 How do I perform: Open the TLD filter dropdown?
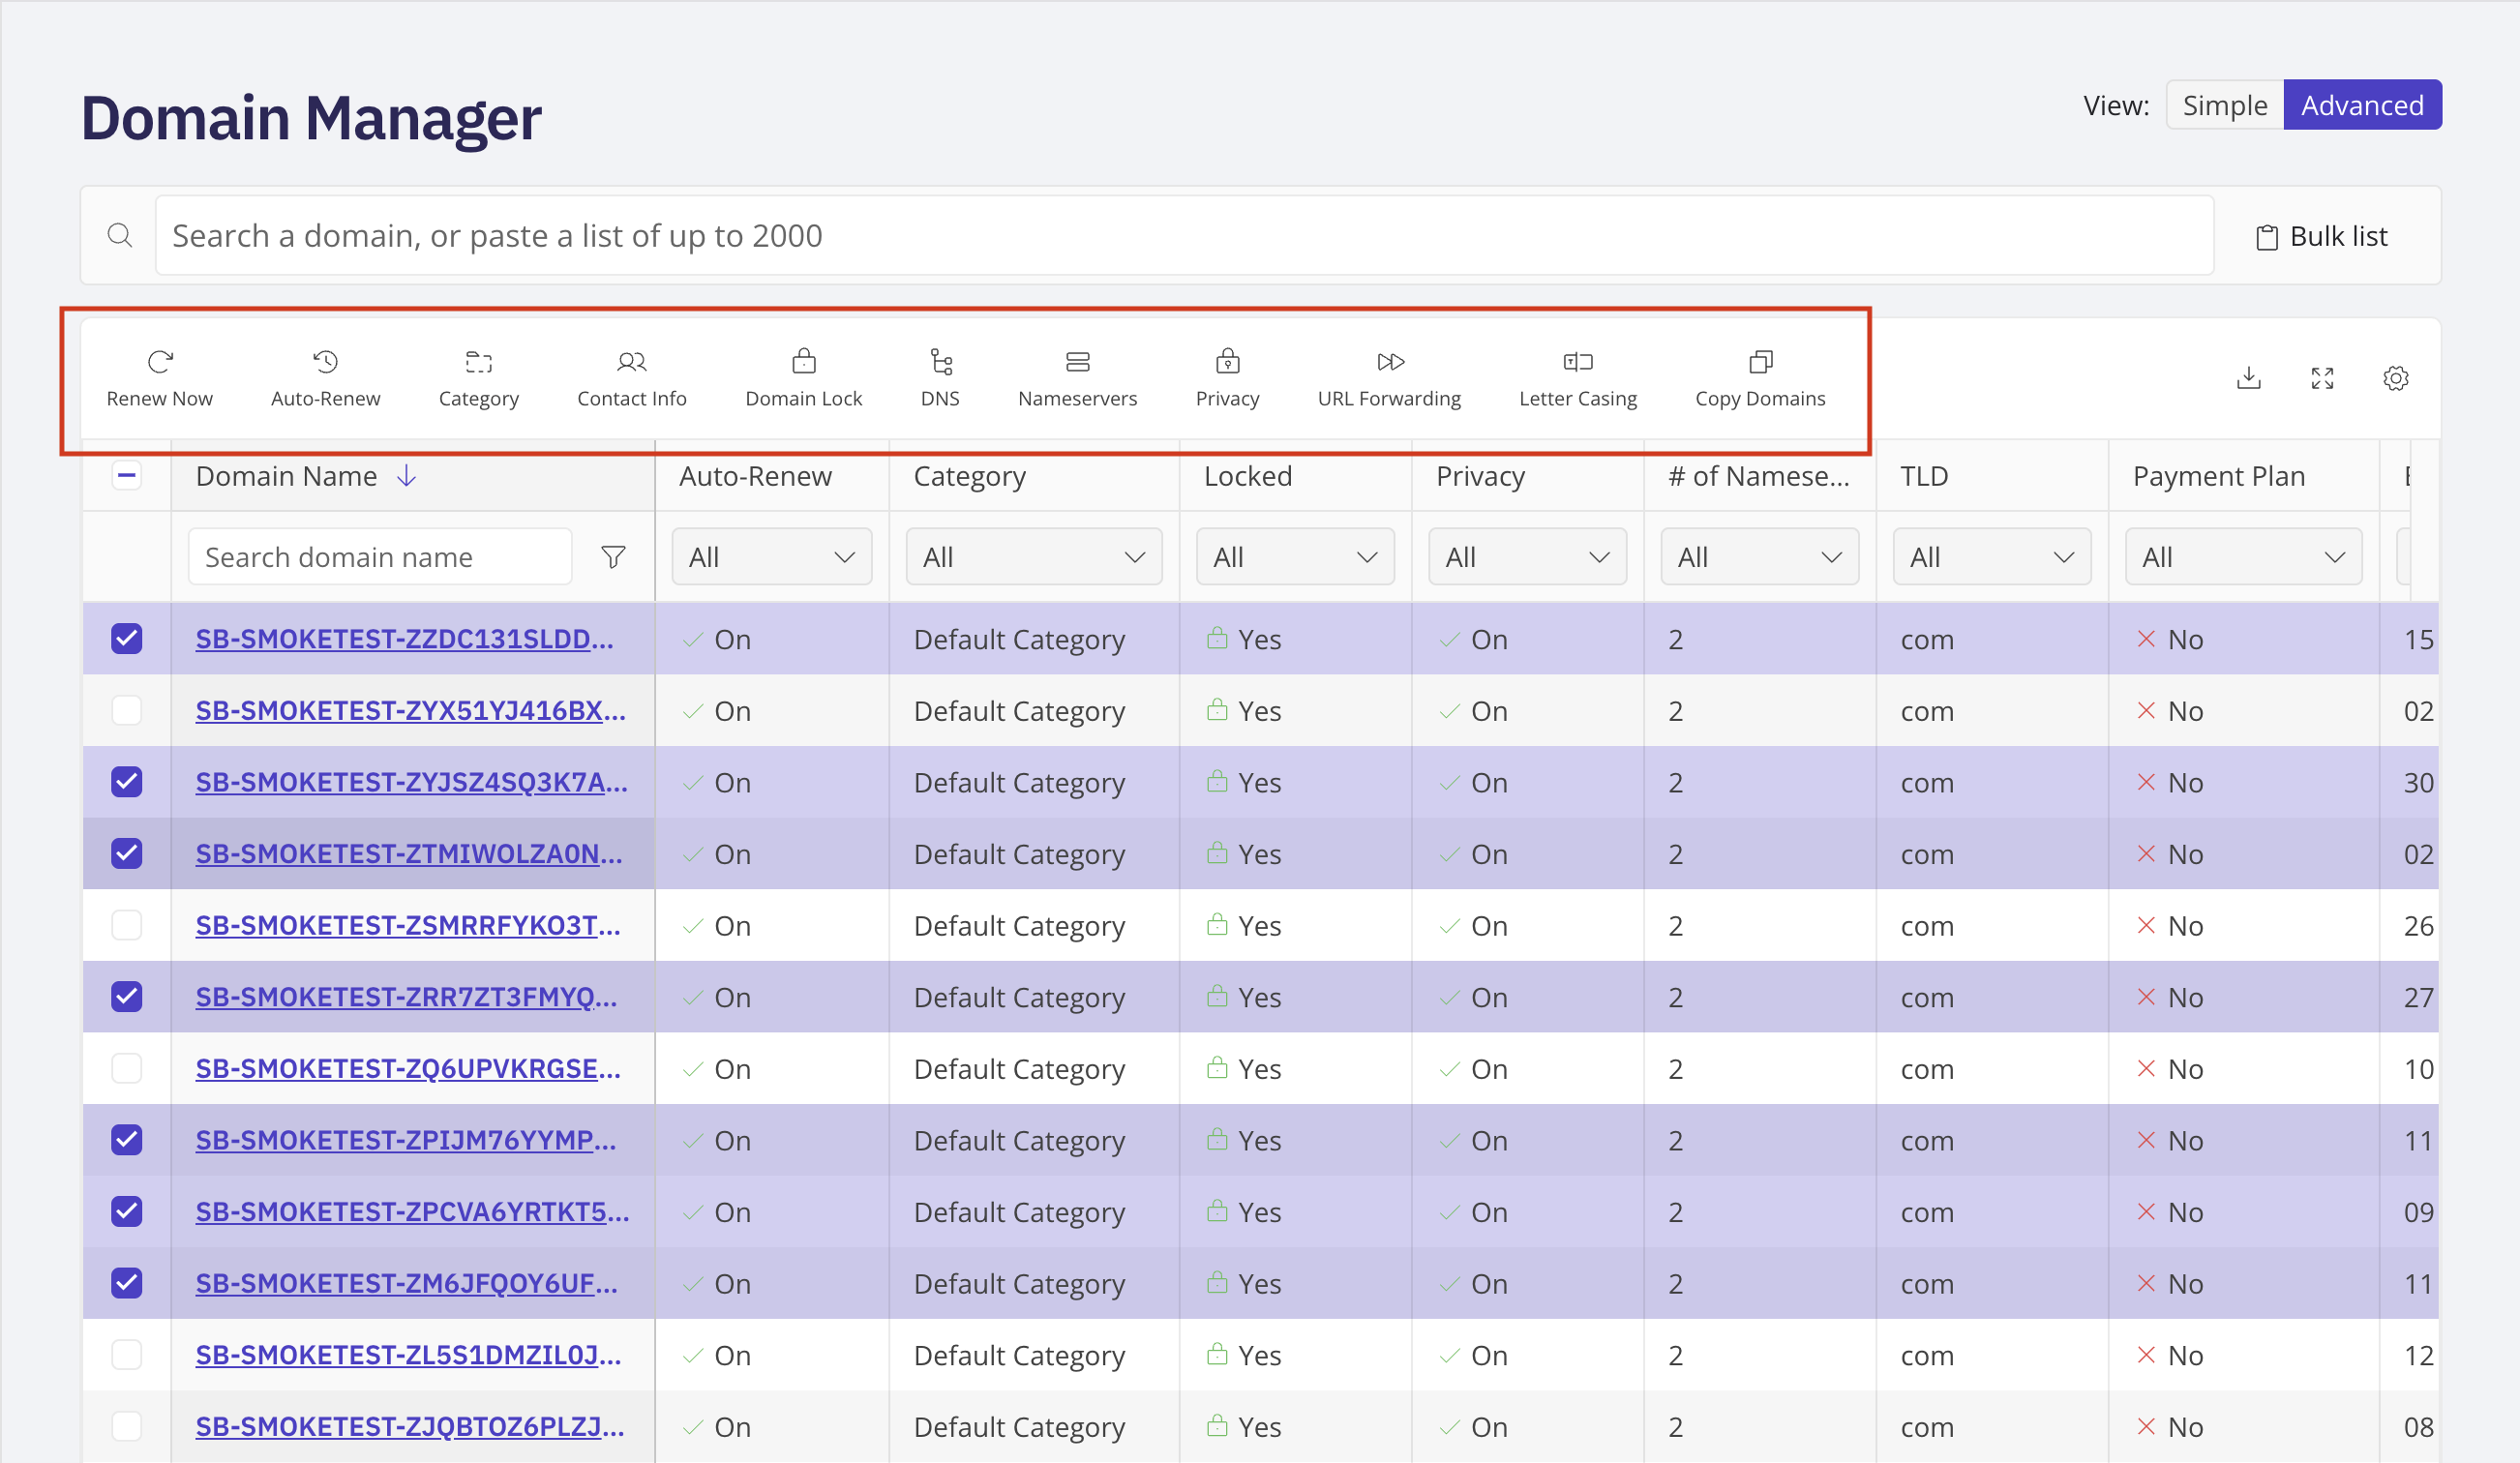[x=1992, y=557]
